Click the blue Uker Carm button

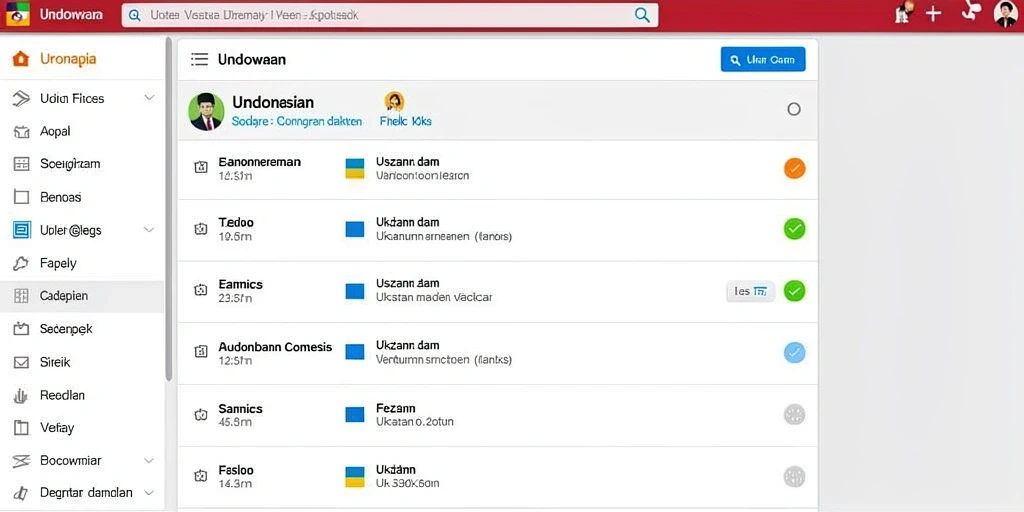click(x=763, y=59)
